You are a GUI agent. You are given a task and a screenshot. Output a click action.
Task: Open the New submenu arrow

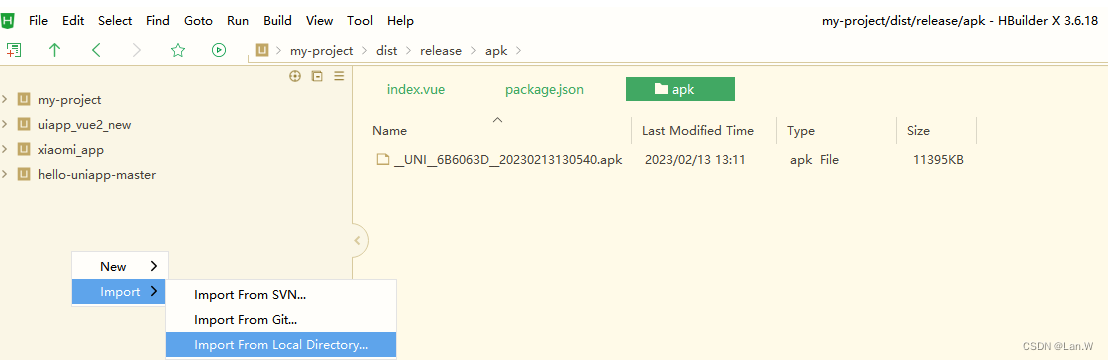[x=154, y=267]
